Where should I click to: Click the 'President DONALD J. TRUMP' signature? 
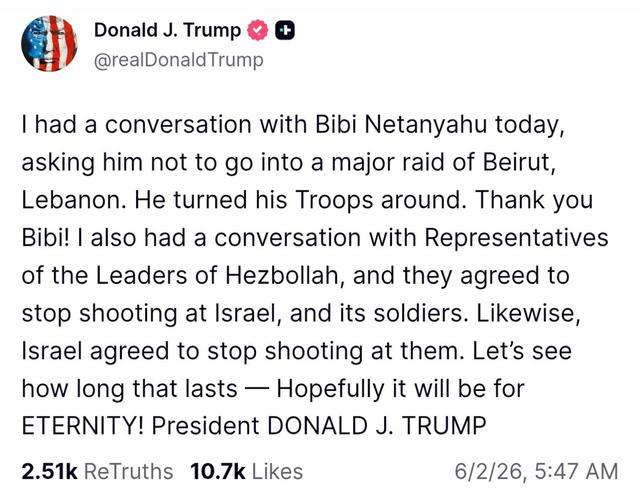319,426
